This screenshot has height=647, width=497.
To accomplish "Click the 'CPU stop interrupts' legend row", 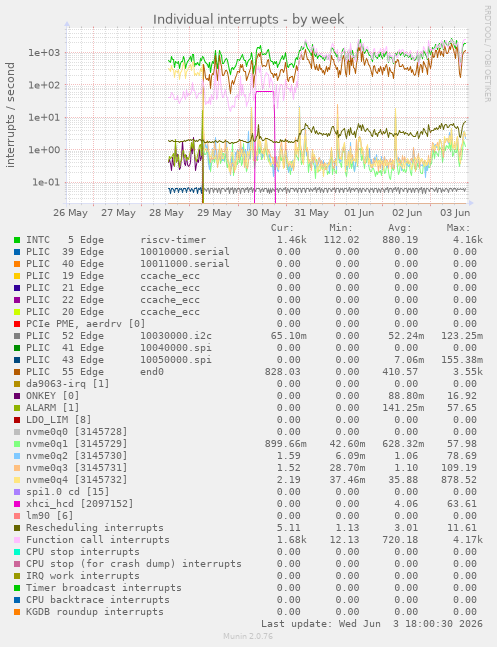I will coord(83,552).
